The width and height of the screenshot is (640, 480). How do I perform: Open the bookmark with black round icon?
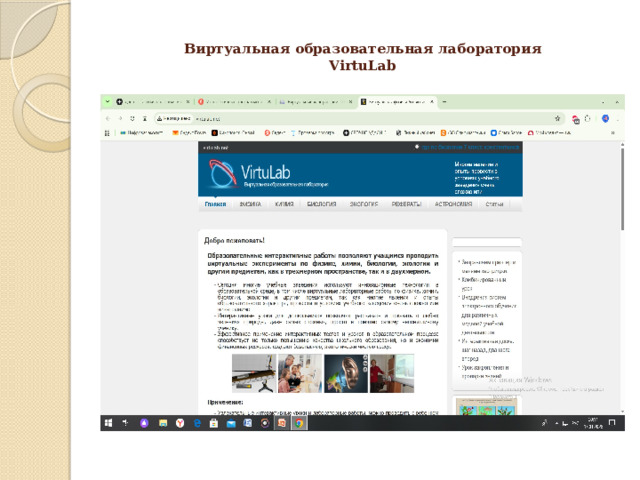364,133
